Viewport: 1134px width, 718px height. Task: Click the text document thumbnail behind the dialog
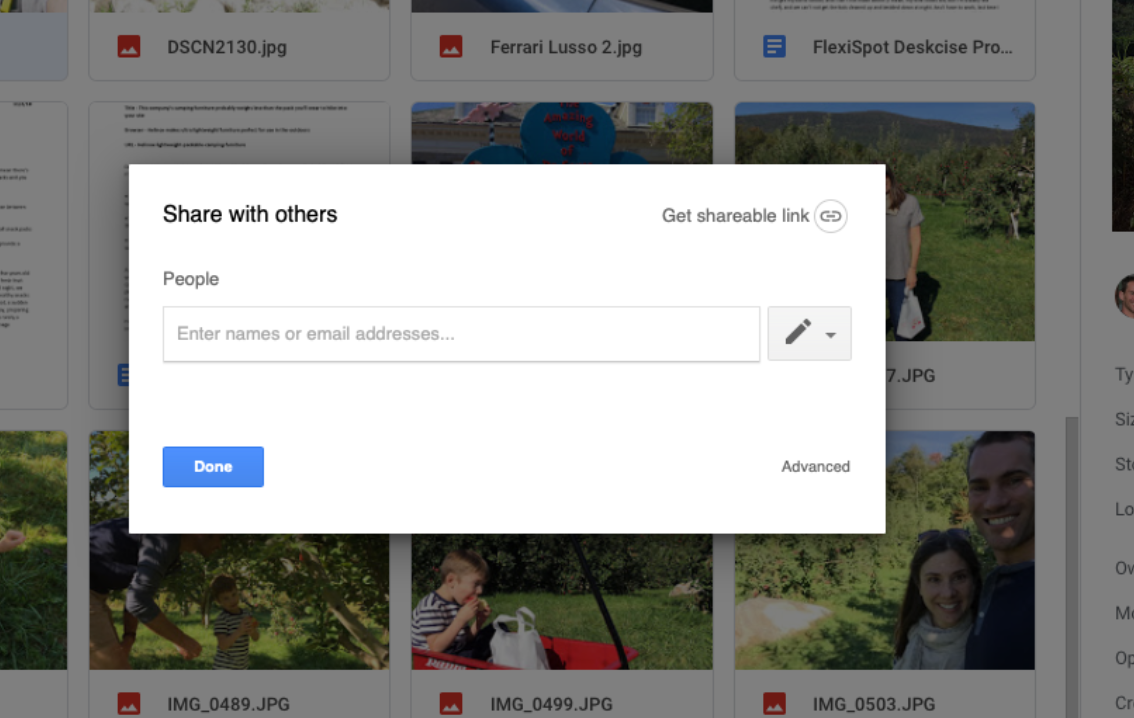(239, 133)
